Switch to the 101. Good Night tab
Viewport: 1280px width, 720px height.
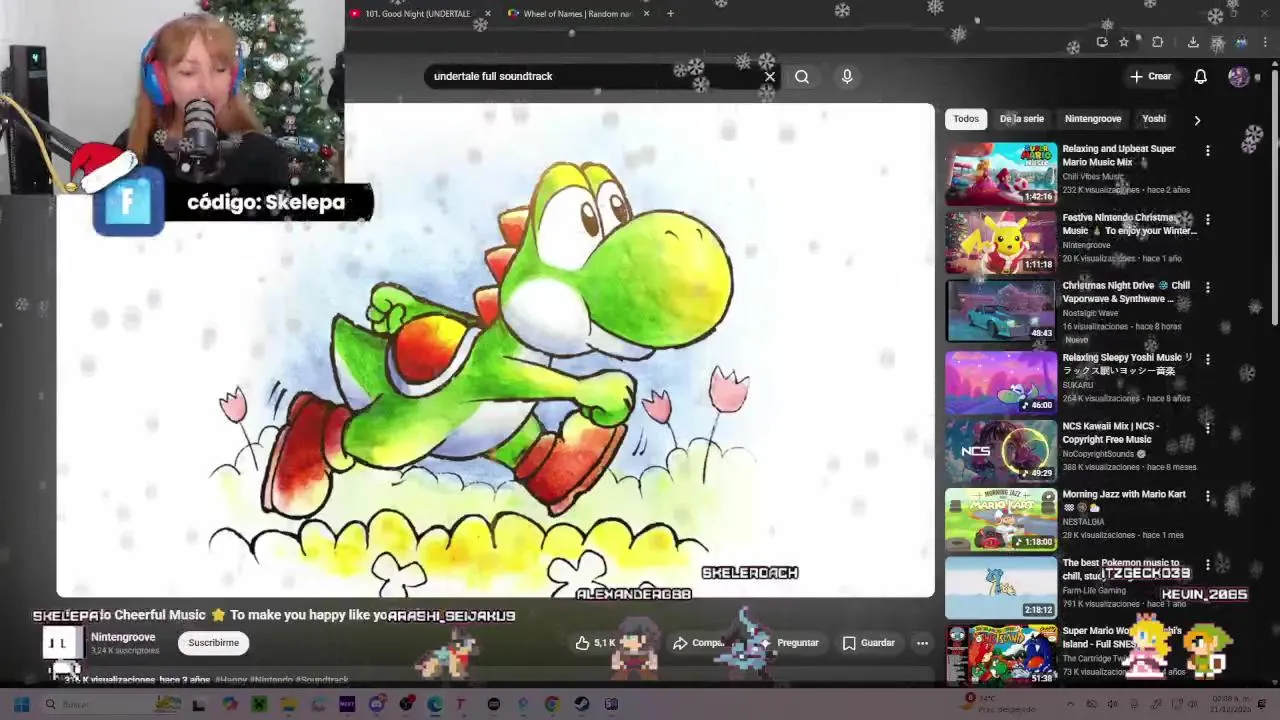(x=418, y=14)
